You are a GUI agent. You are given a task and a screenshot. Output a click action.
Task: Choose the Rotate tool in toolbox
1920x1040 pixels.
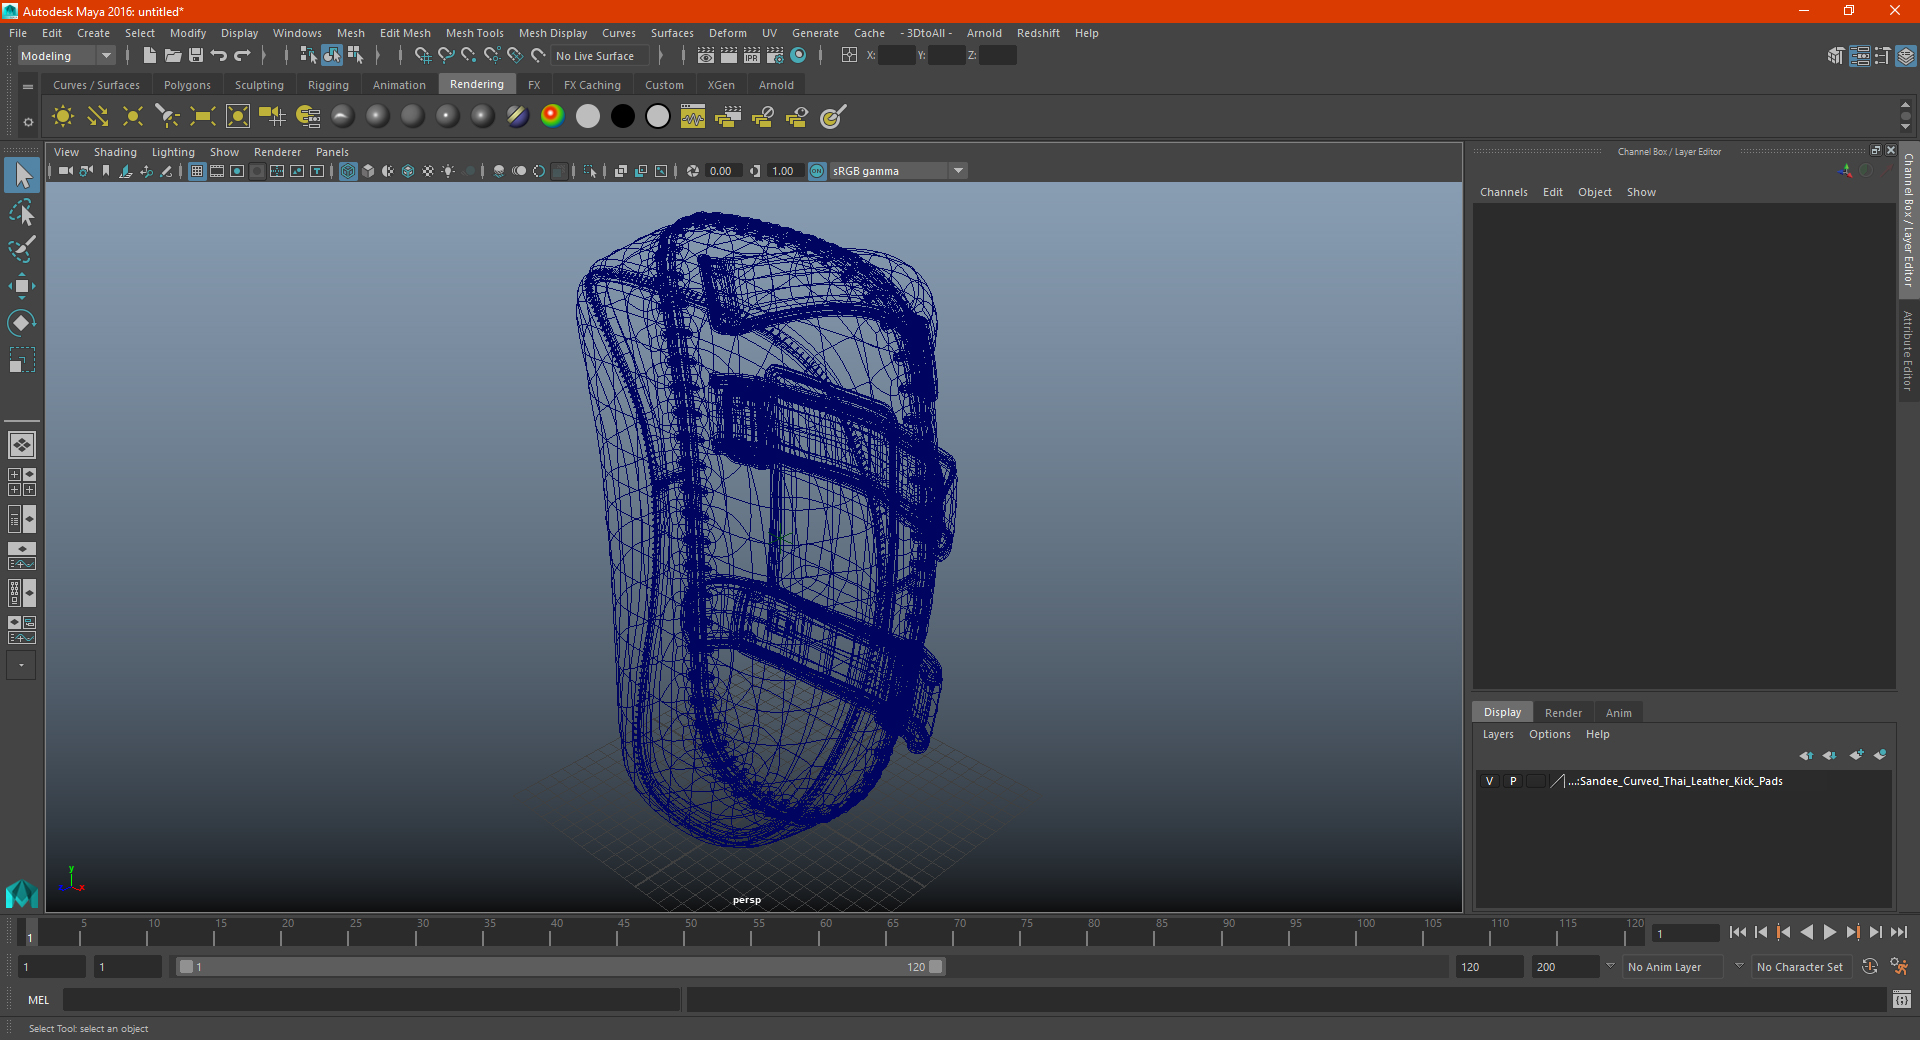(22, 322)
